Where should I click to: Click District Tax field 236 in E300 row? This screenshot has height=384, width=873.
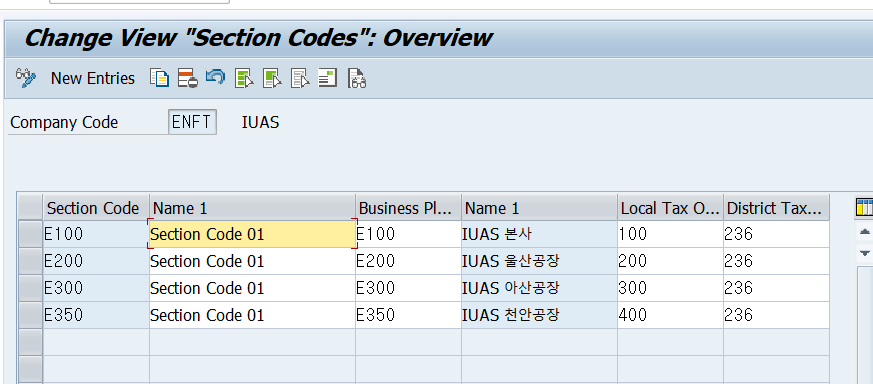pyautogui.click(x=777, y=288)
